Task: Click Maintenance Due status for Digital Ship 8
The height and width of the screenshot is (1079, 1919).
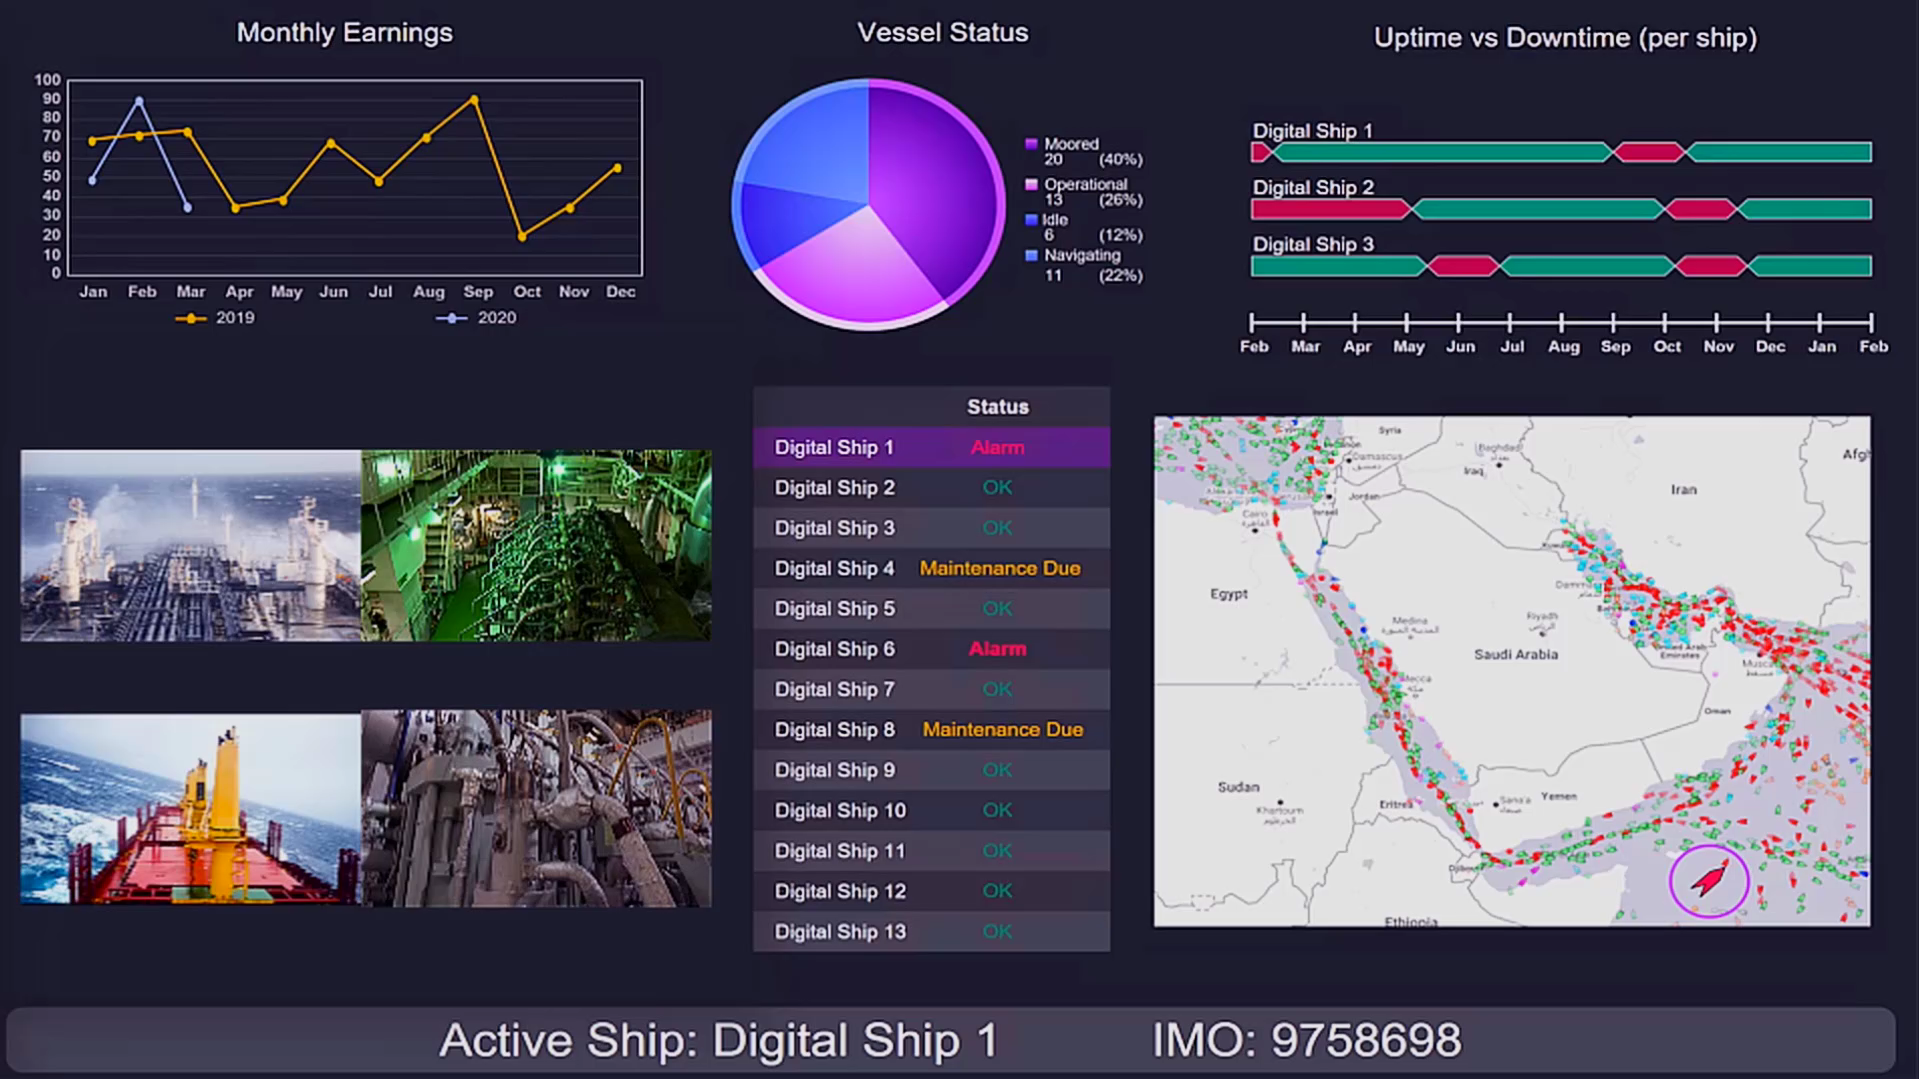Action: click(1002, 730)
